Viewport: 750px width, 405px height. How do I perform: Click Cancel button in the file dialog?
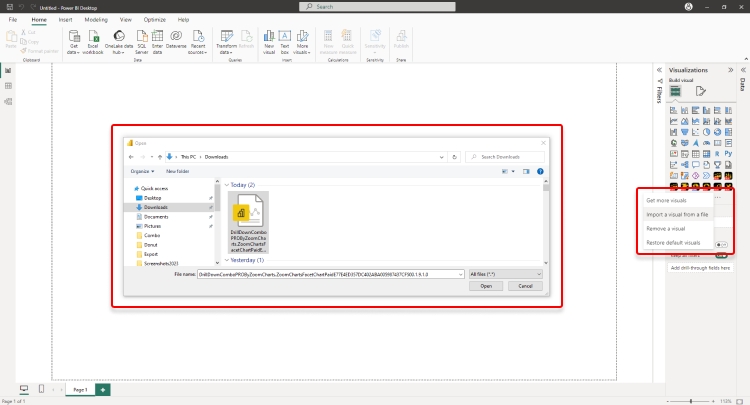point(525,286)
